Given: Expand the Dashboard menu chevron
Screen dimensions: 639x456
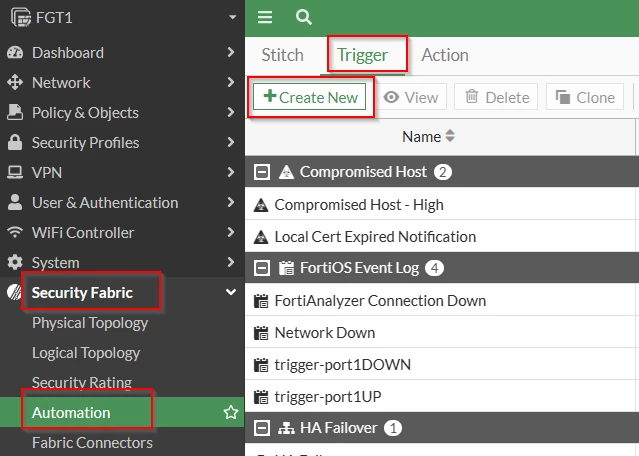Looking at the screenshot, I should tap(231, 52).
